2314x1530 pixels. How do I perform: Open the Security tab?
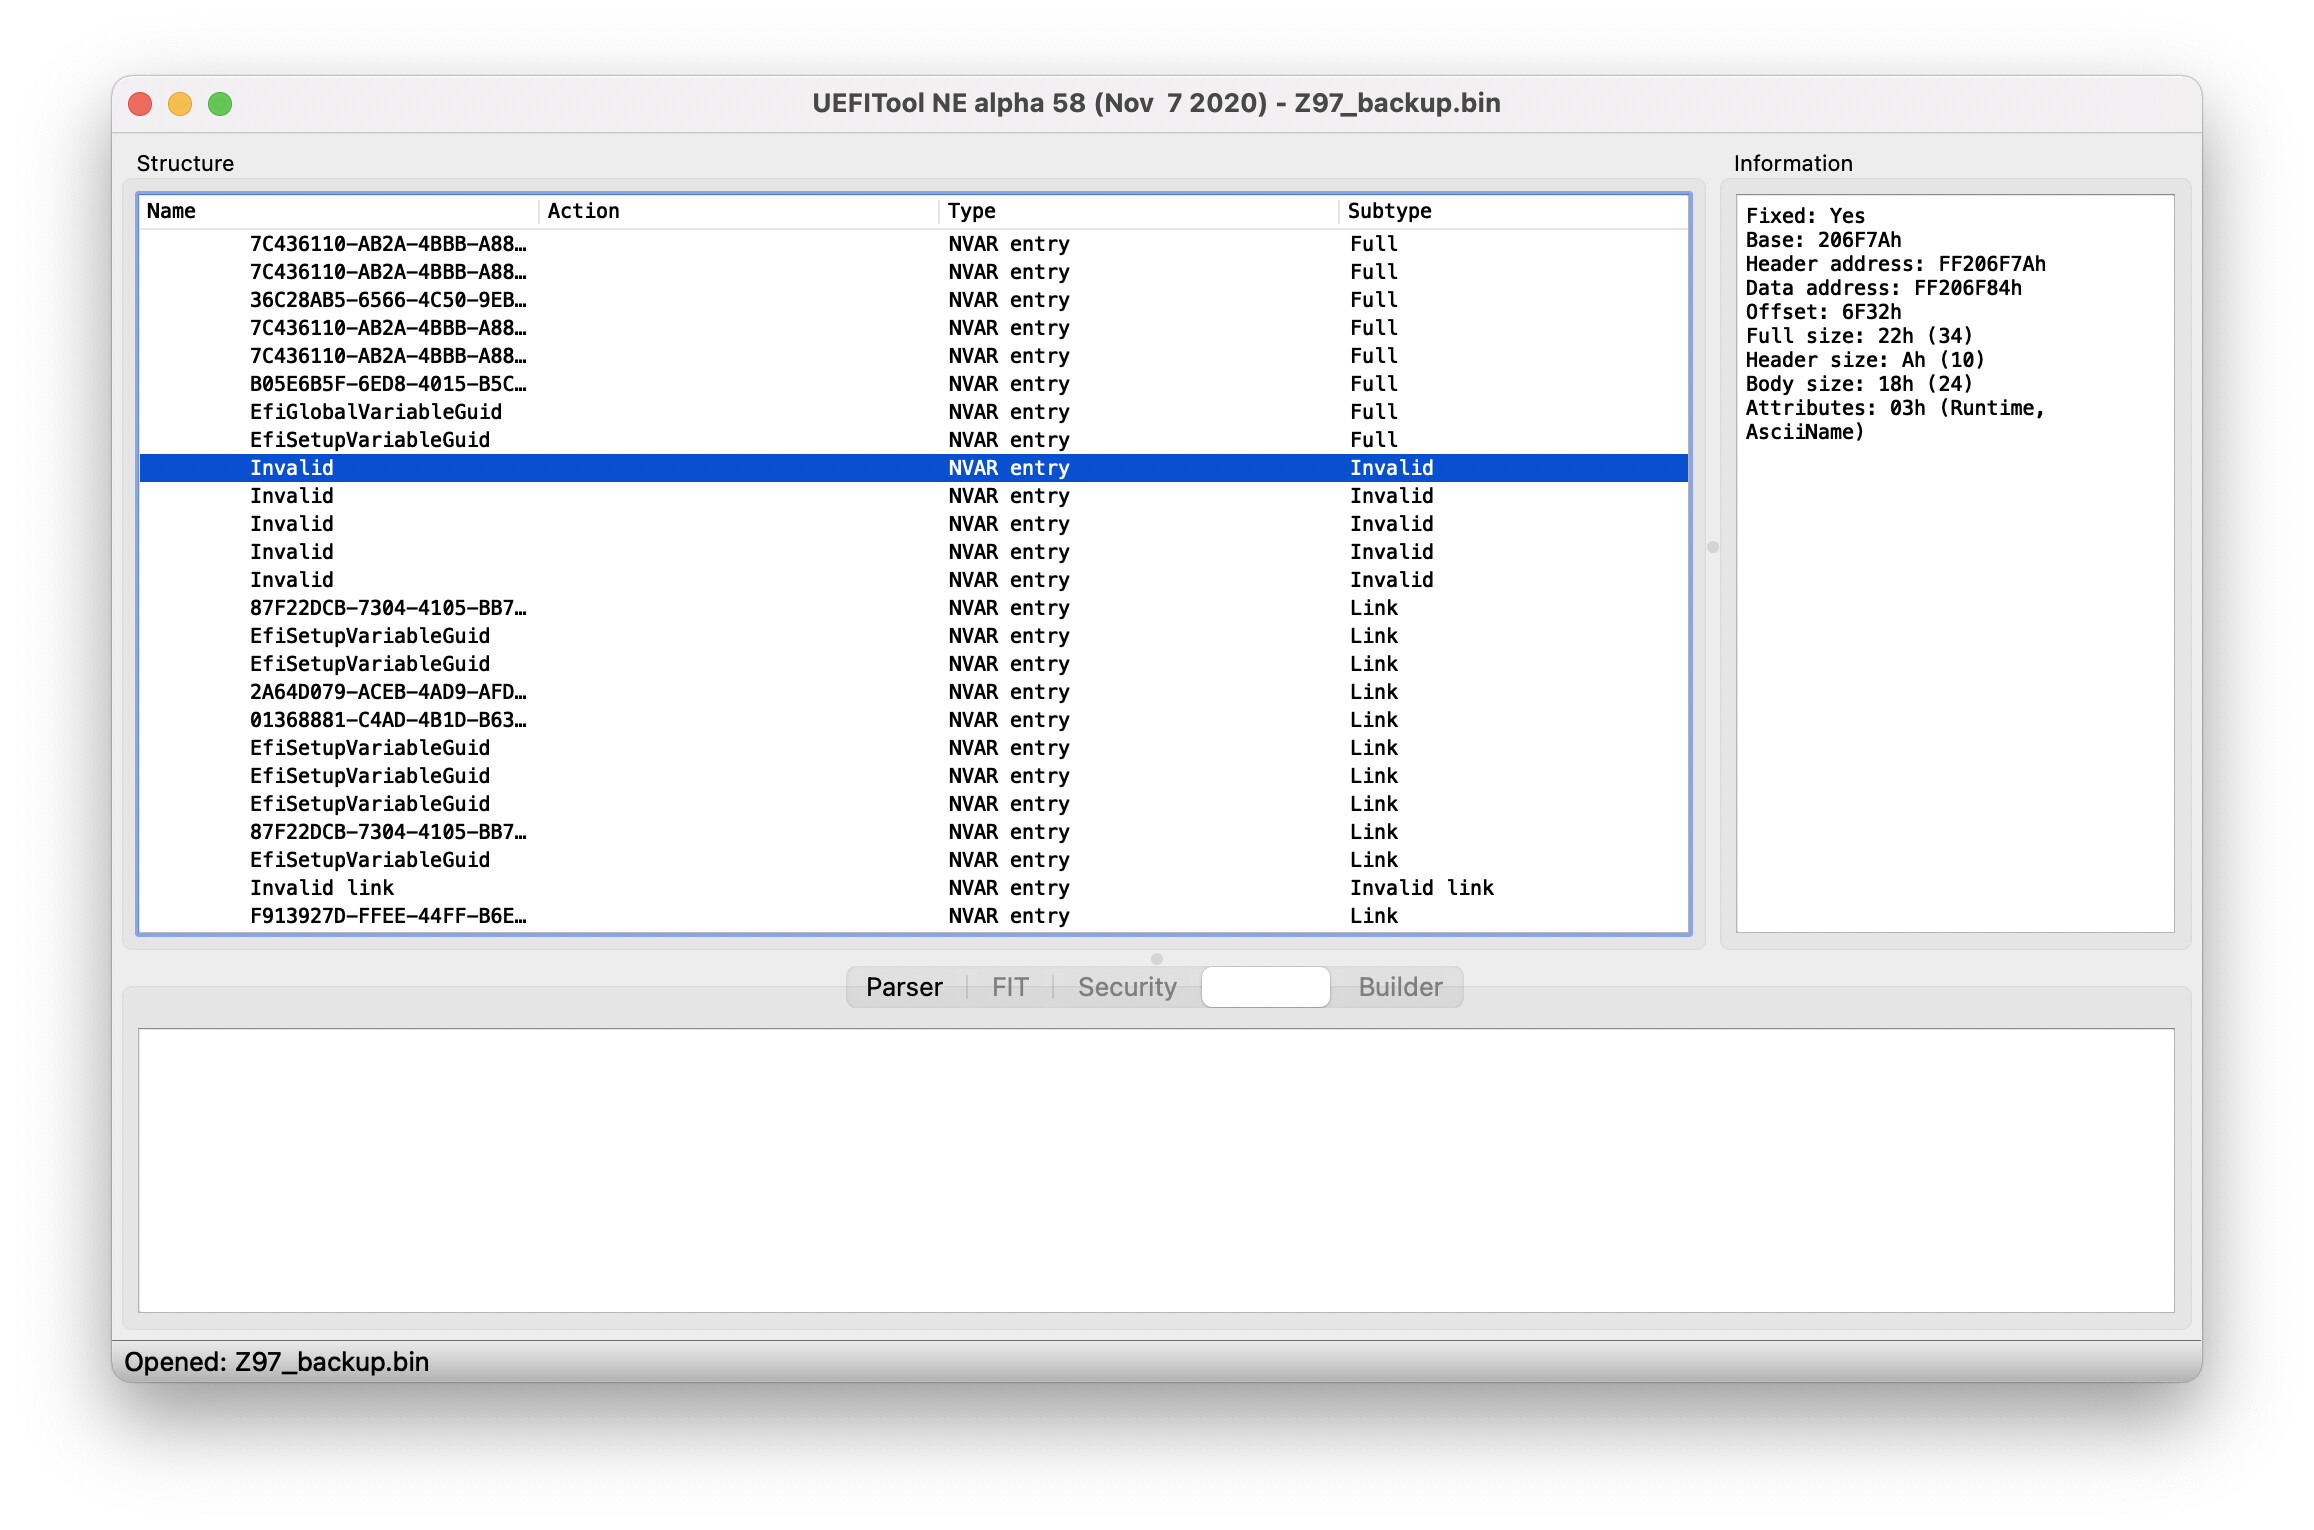click(x=1127, y=987)
